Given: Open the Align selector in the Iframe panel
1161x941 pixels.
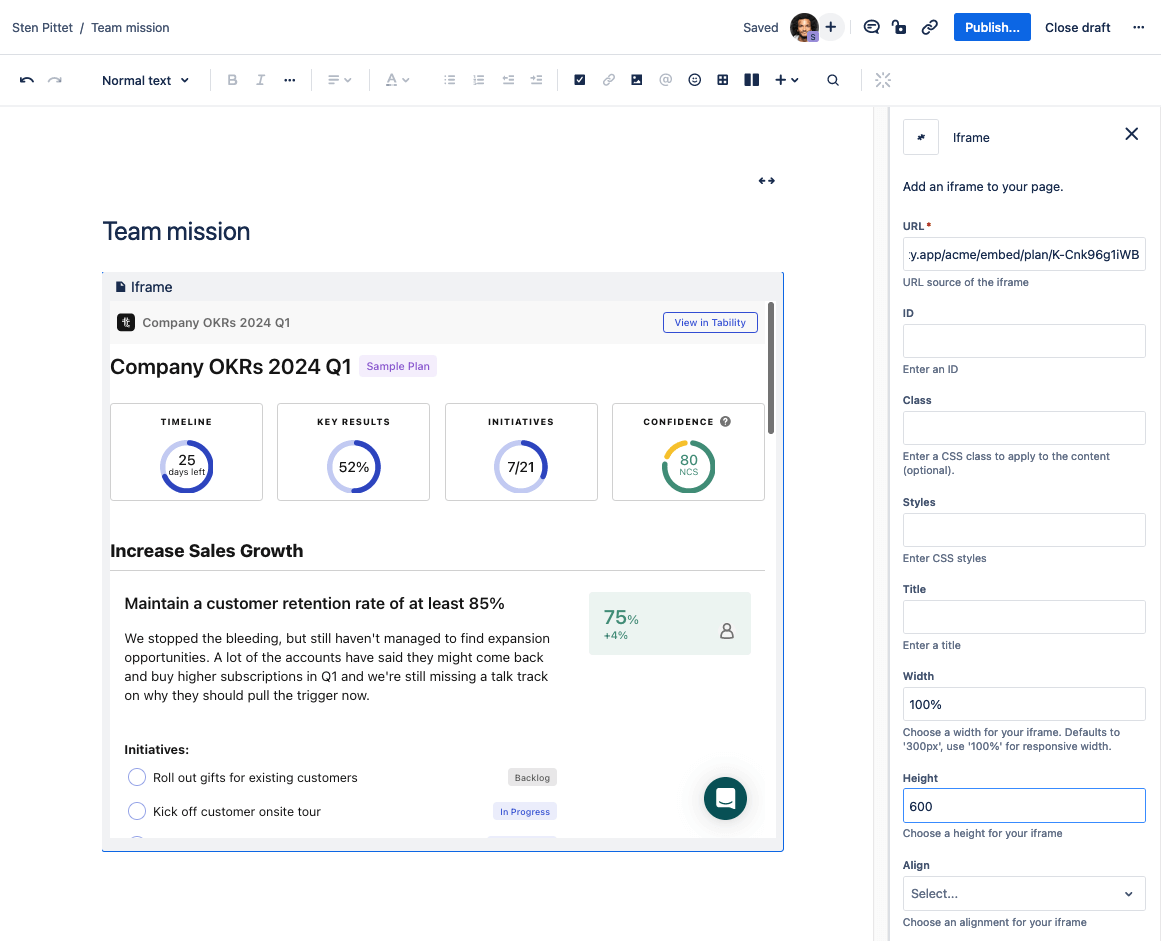Looking at the screenshot, I should 1023,893.
